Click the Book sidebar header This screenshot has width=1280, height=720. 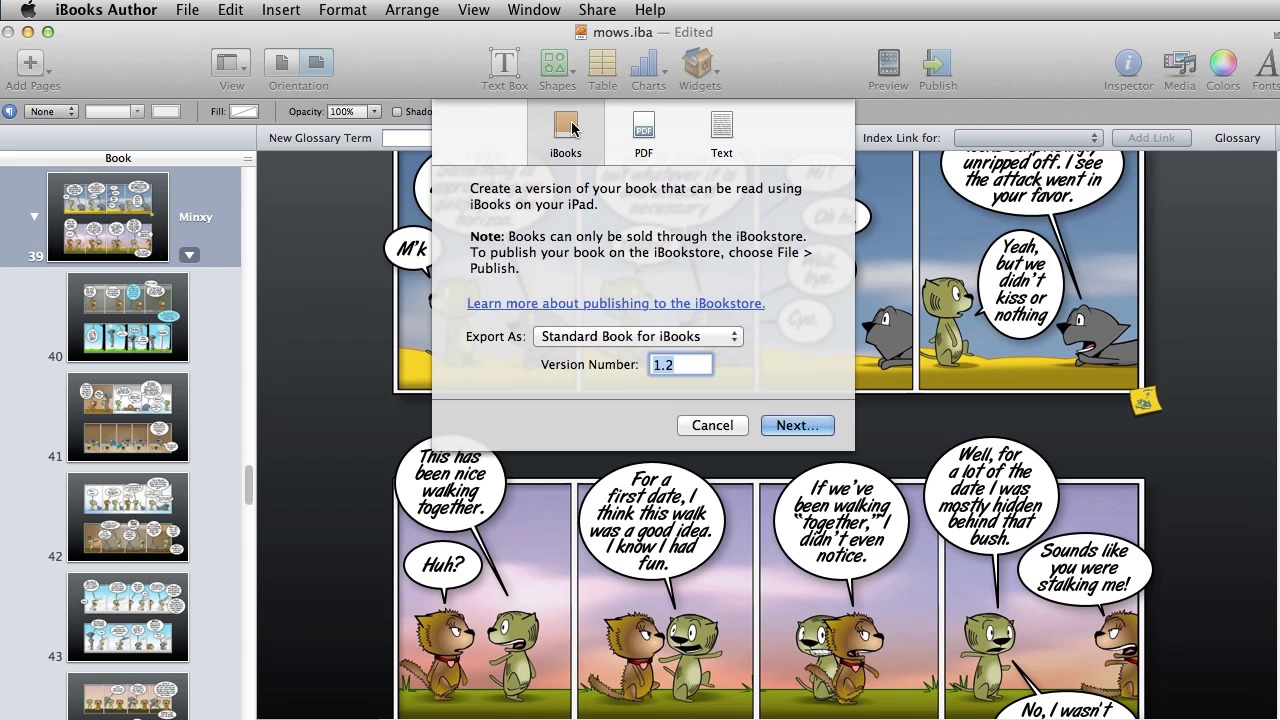[118, 158]
